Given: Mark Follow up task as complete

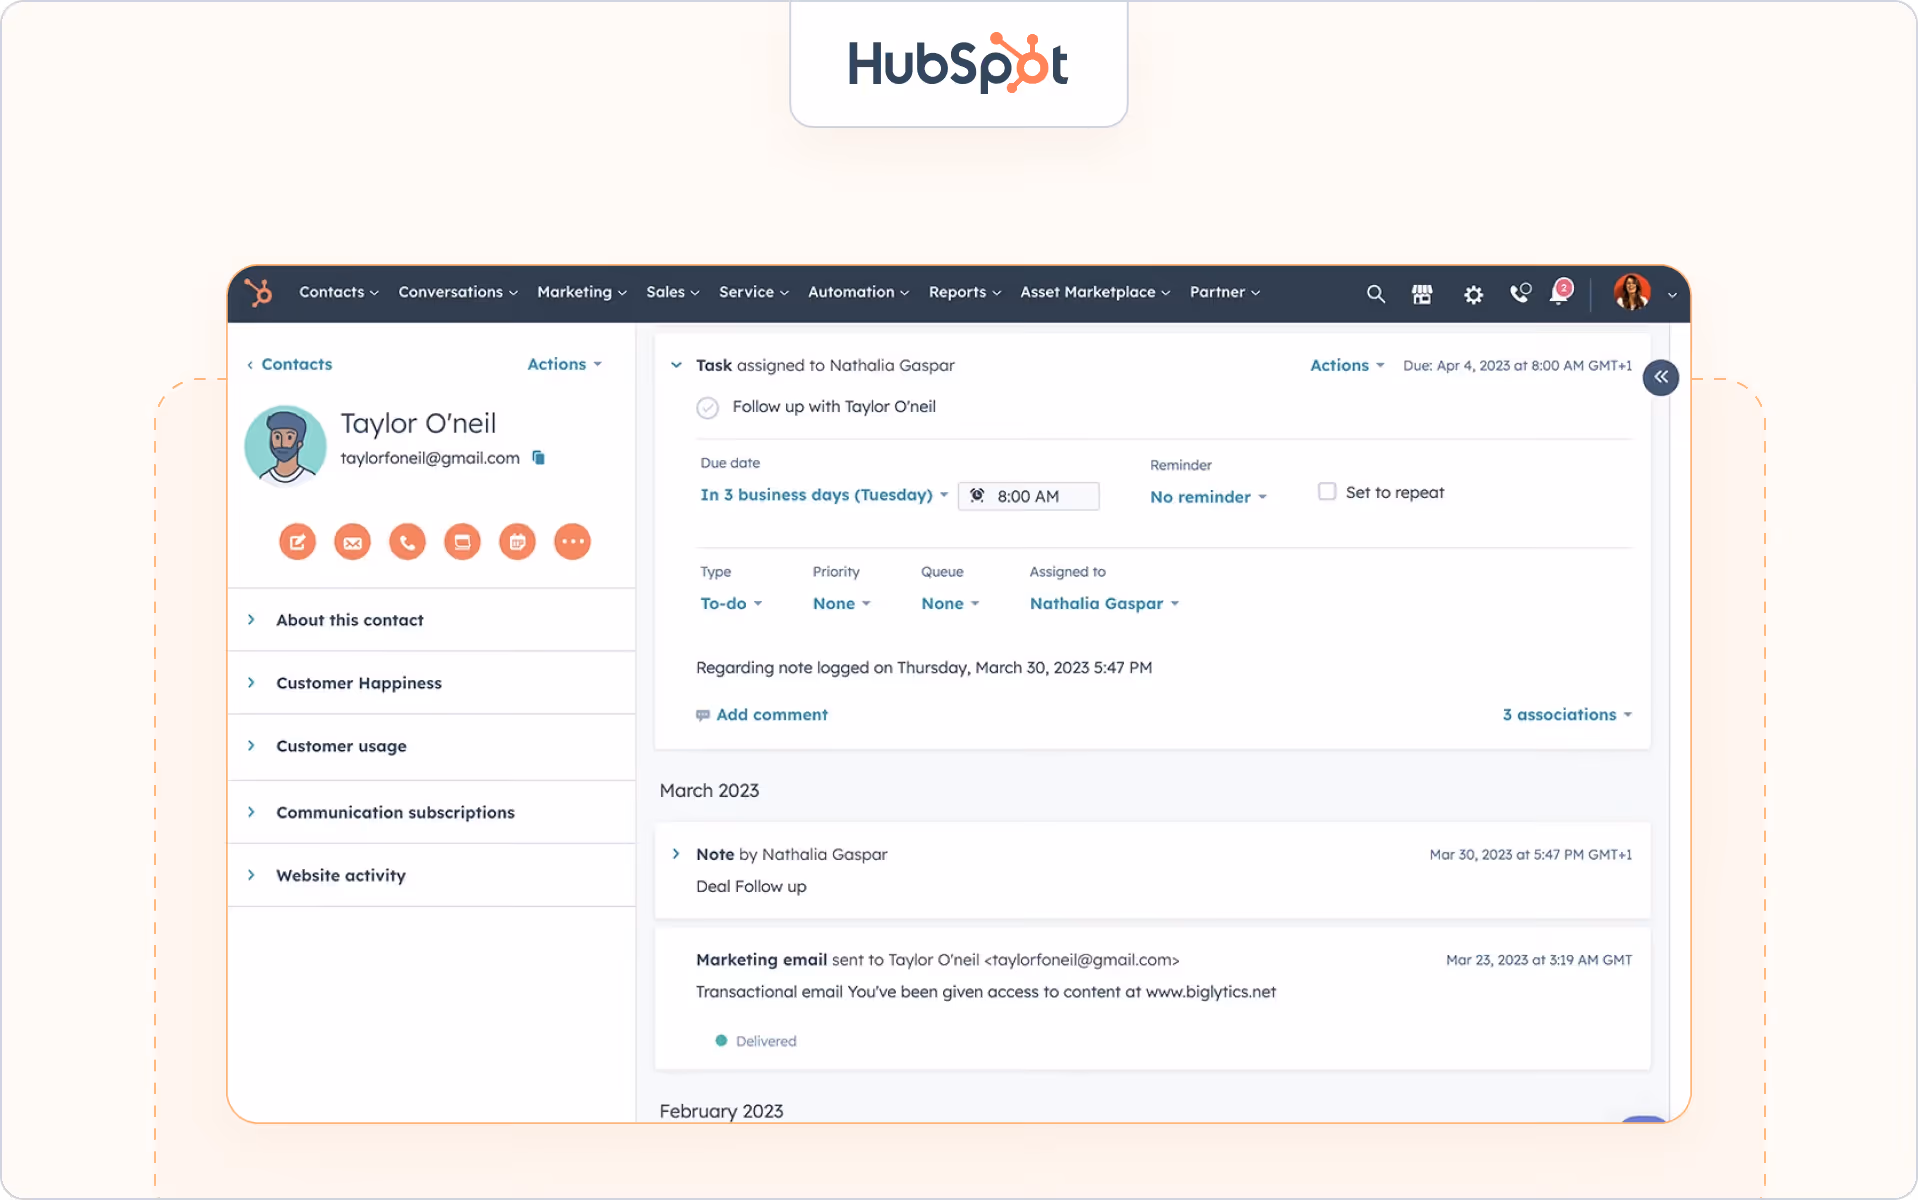Looking at the screenshot, I should point(708,408).
